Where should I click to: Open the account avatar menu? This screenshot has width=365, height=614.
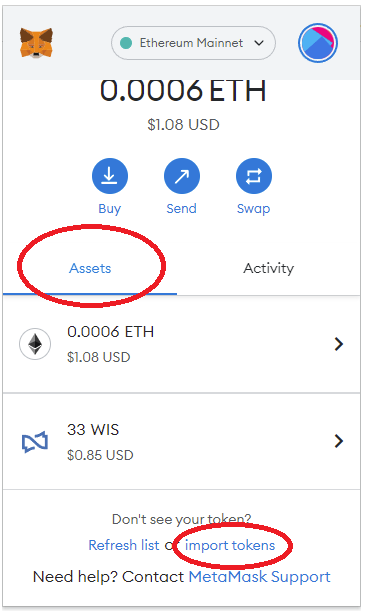point(318,43)
